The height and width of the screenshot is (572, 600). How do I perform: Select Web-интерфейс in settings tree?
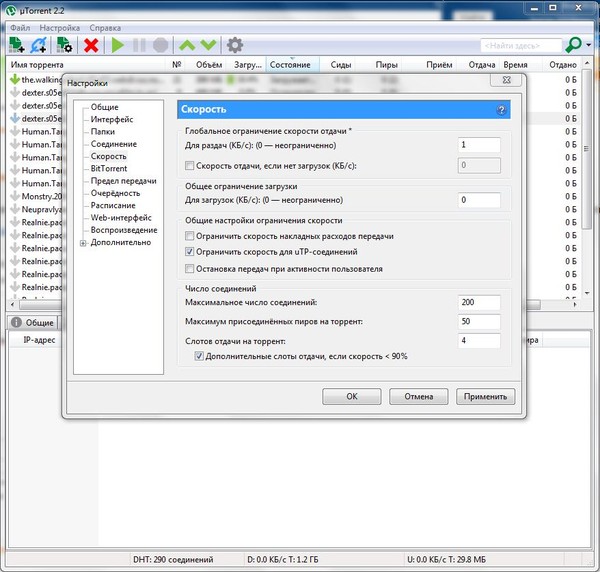(x=121, y=218)
